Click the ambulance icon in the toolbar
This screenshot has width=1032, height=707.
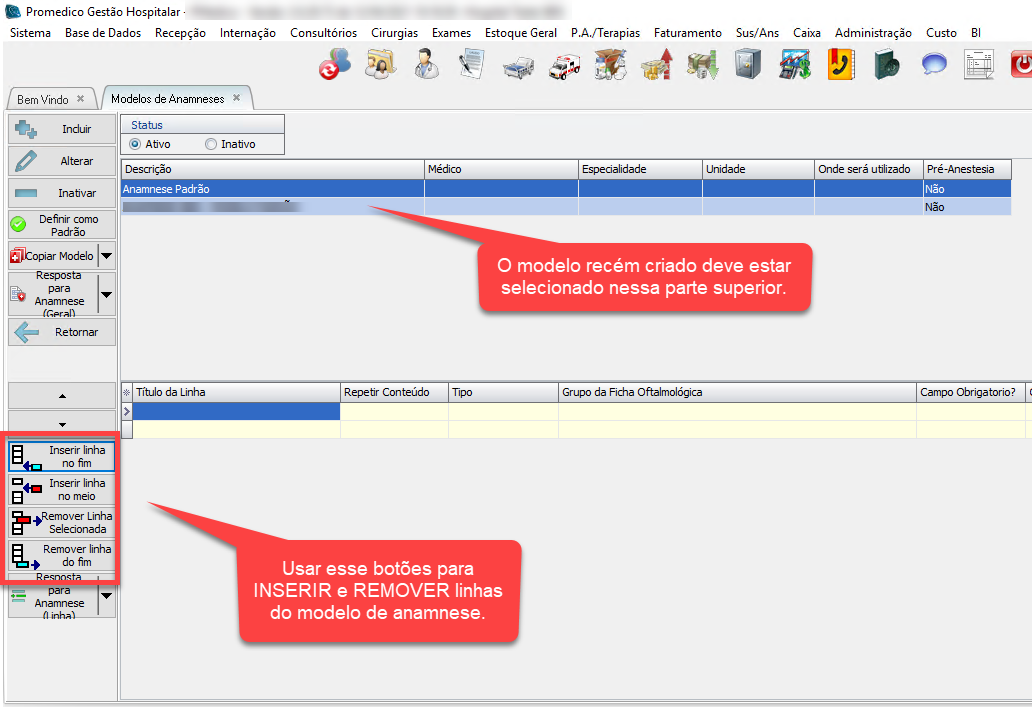coord(564,66)
